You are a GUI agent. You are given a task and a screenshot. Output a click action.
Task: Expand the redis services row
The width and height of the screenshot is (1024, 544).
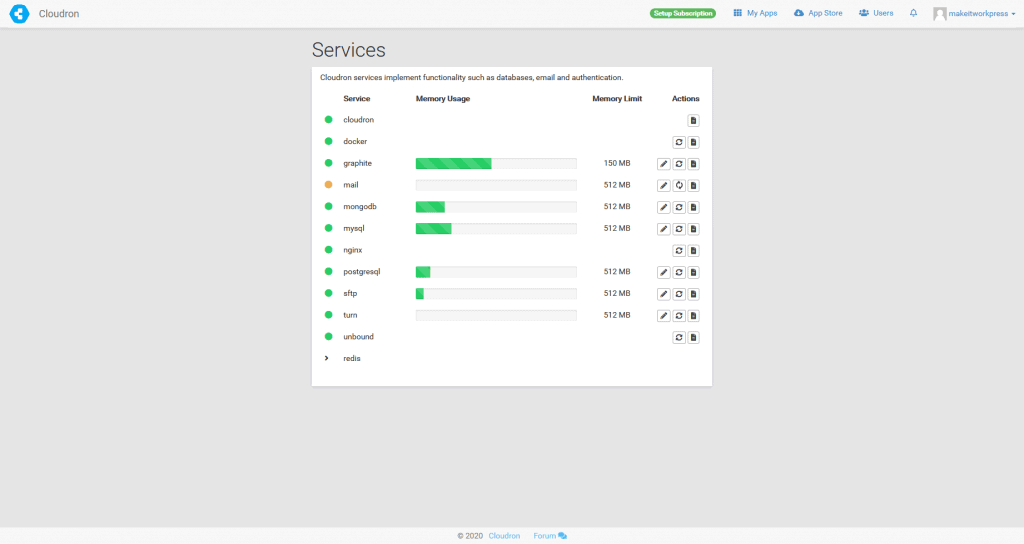tap(327, 358)
